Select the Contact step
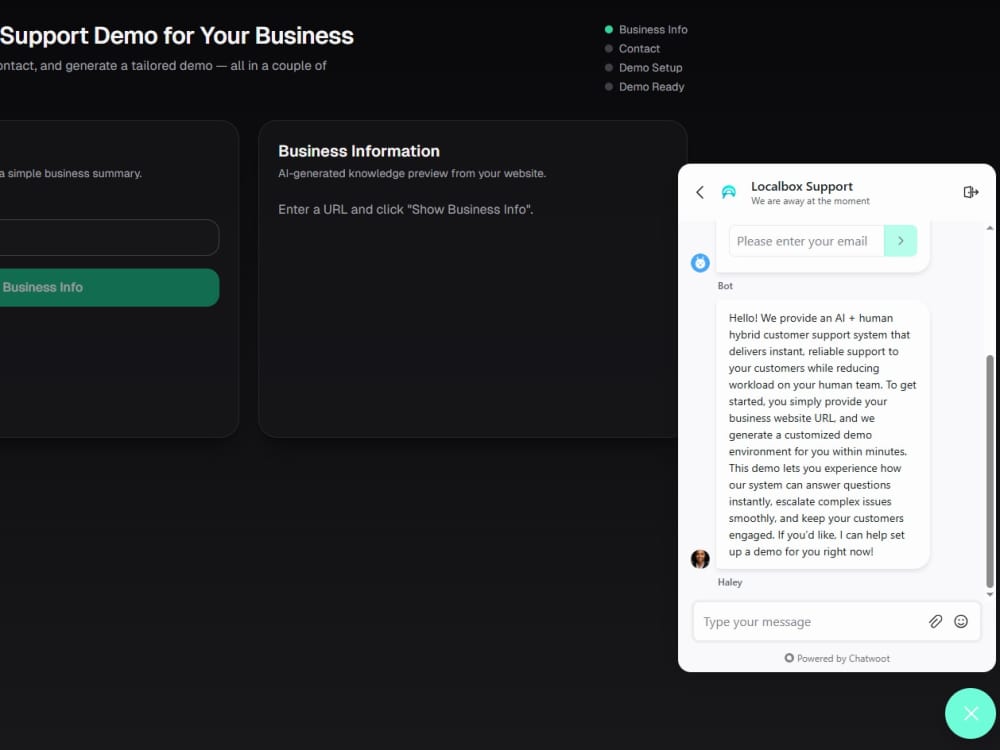 (x=633, y=48)
